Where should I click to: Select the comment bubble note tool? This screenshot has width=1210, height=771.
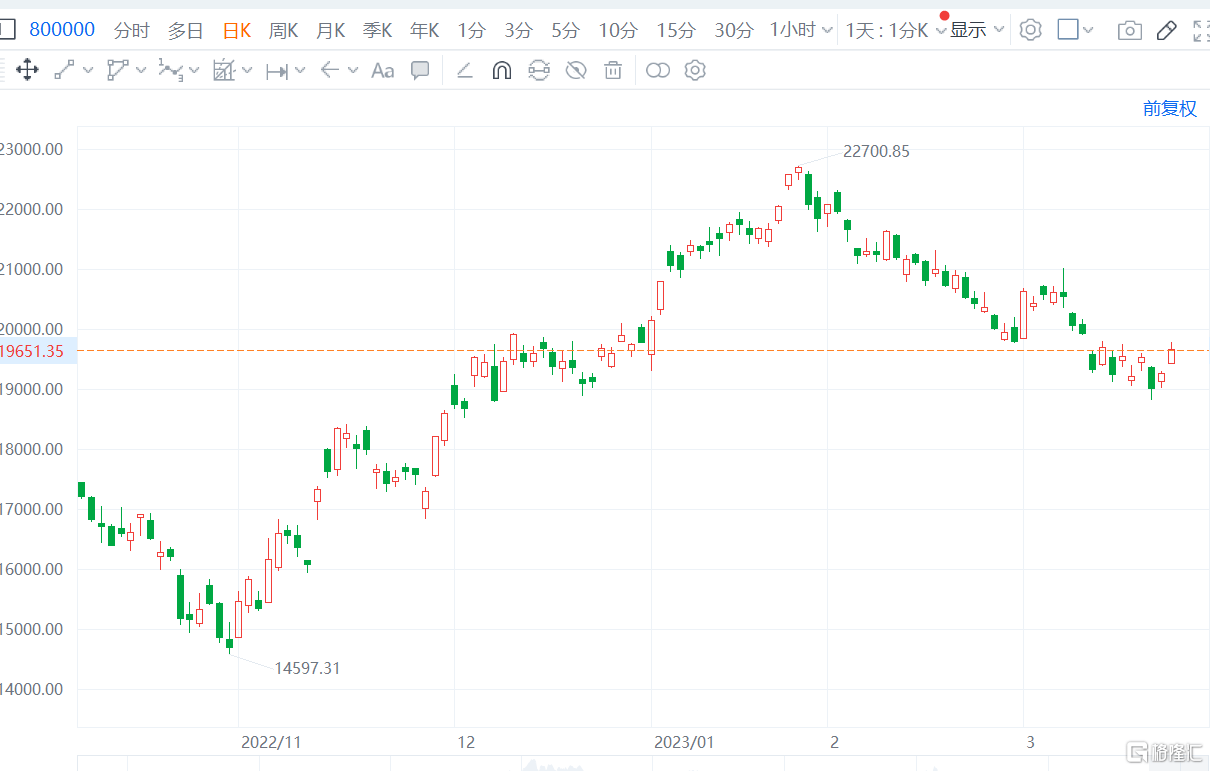coord(420,70)
